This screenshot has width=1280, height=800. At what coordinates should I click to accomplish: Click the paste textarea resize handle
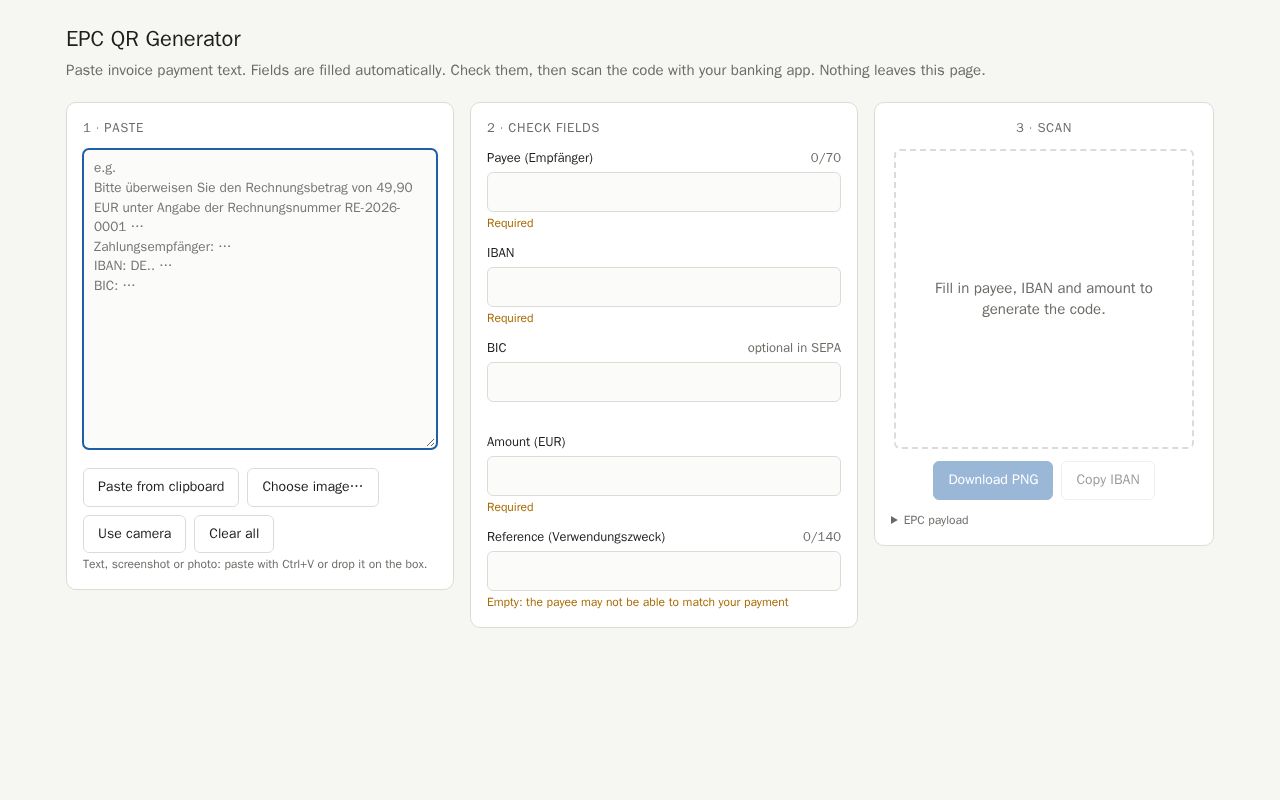pos(431,442)
